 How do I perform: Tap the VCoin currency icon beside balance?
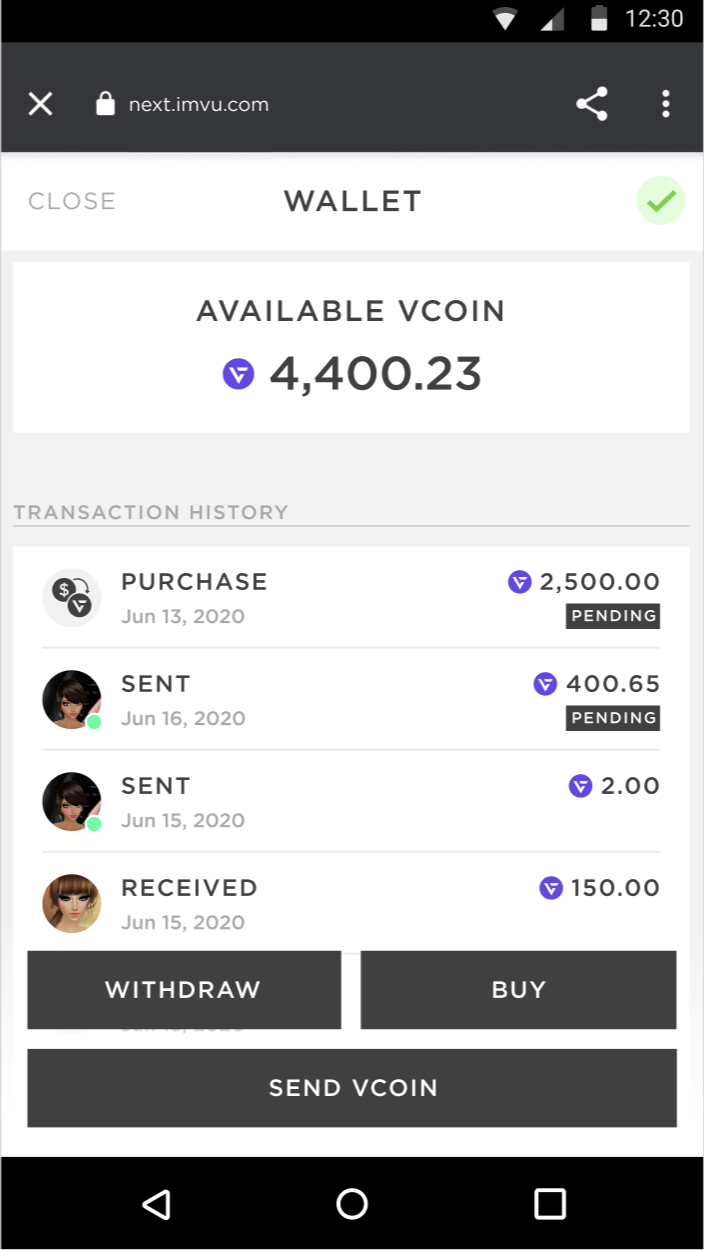[238, 373]
